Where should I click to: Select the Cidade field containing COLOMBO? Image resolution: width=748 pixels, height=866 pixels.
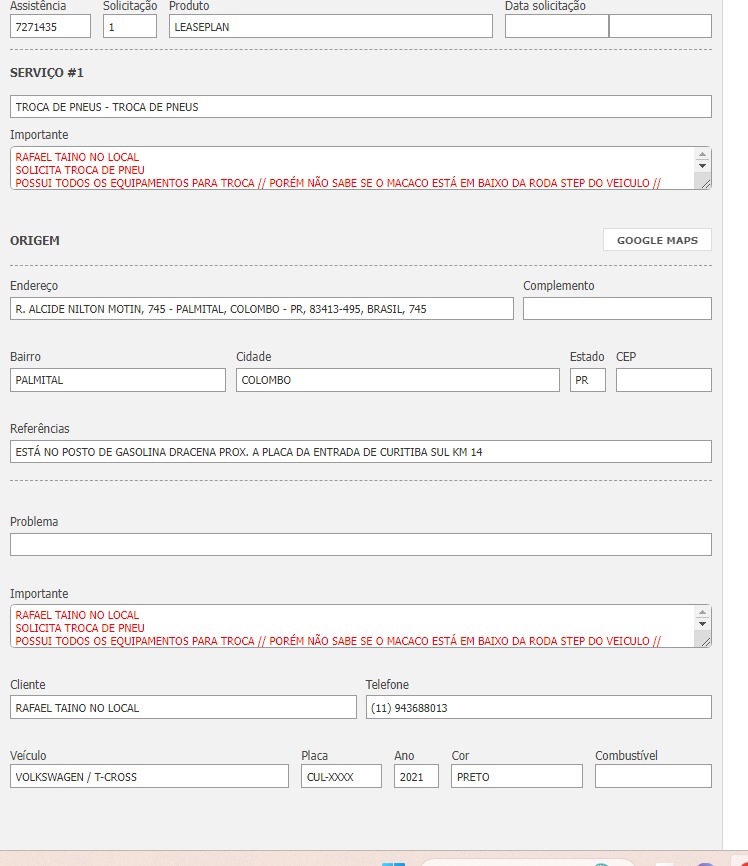tap(397, 380)
